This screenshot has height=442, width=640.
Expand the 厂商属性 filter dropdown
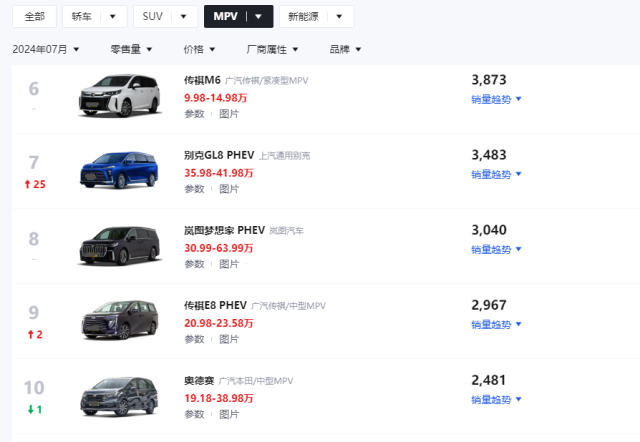(276, 49)
